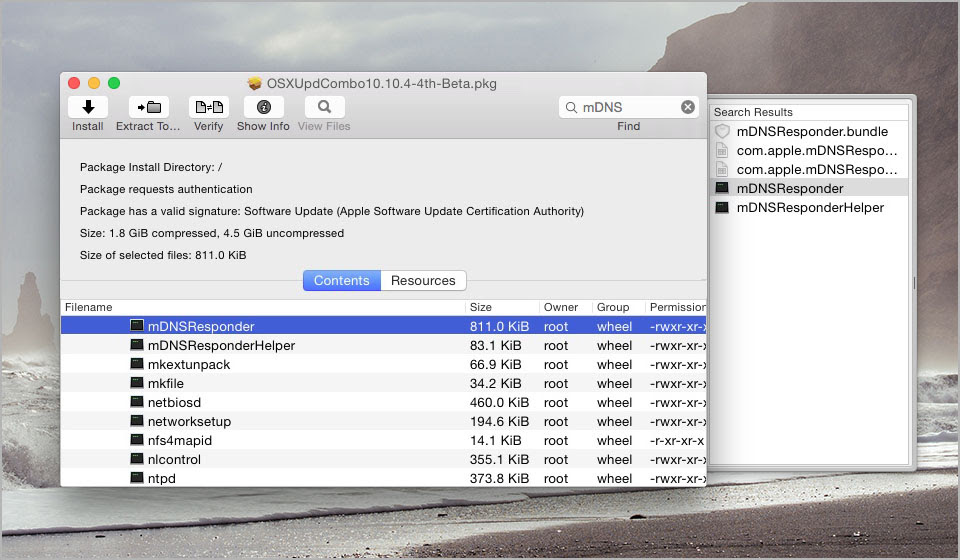Switch to the Resources tab

point(423,280)
